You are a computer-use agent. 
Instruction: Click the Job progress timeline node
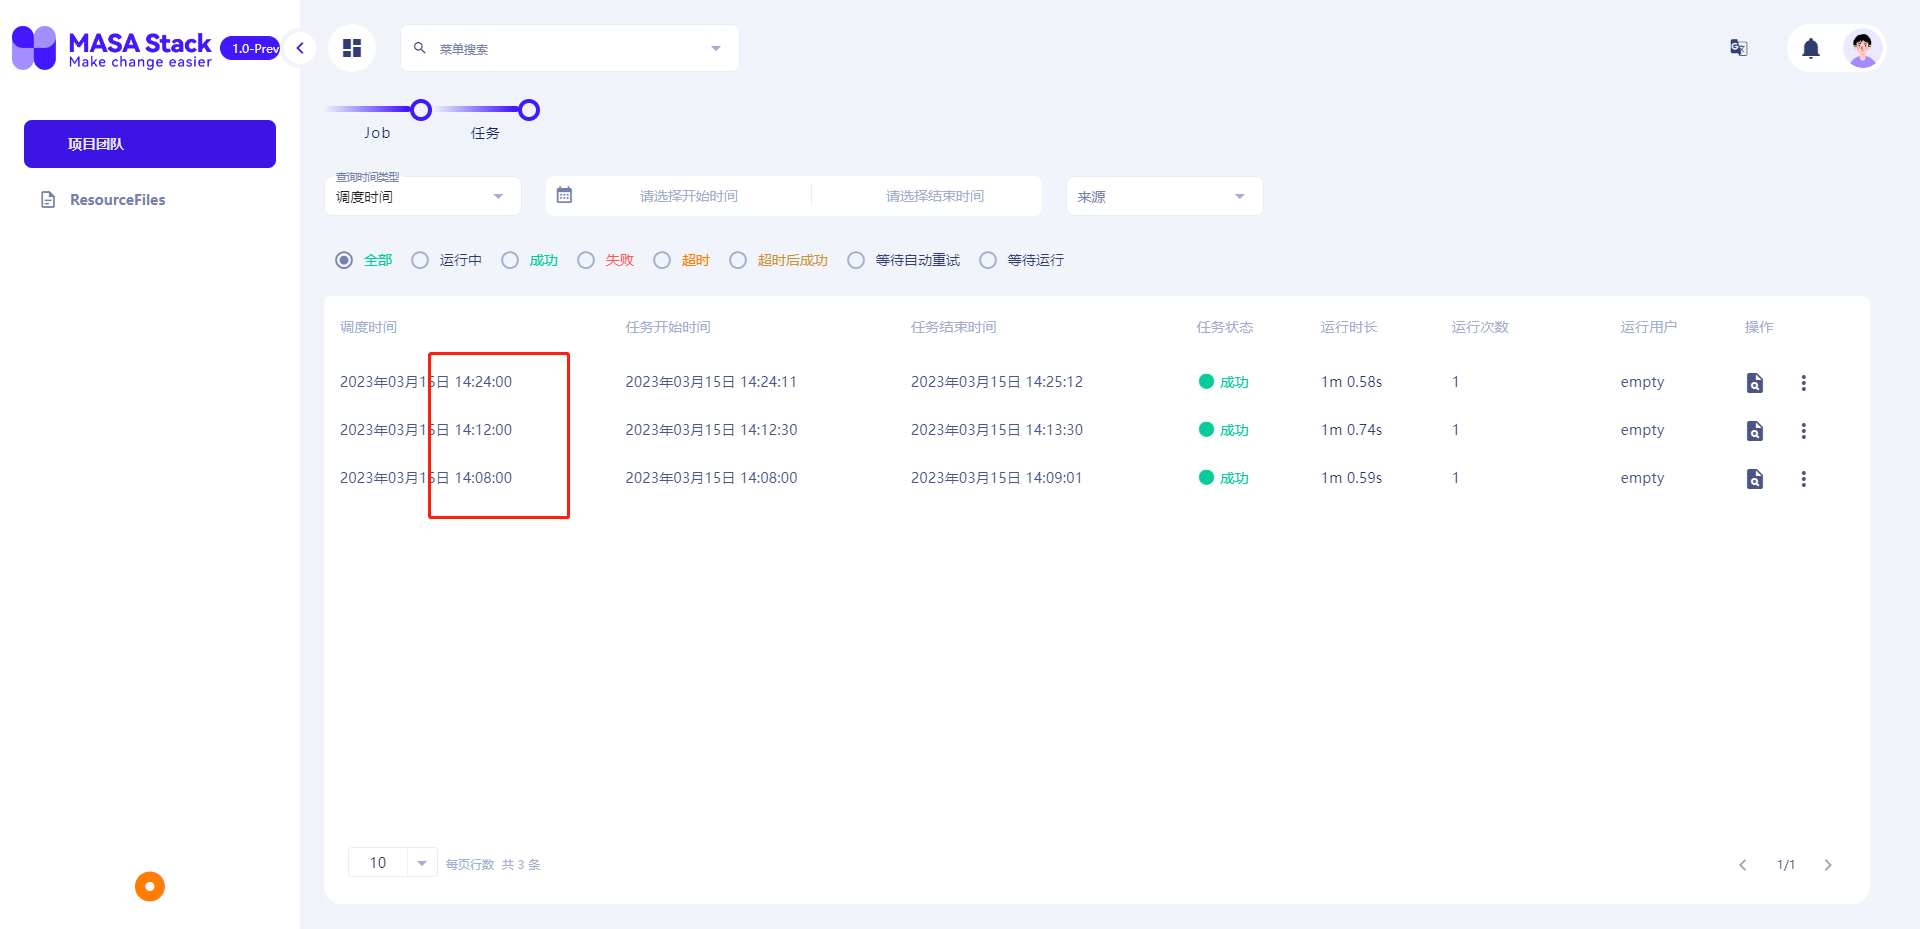(420, 110)
